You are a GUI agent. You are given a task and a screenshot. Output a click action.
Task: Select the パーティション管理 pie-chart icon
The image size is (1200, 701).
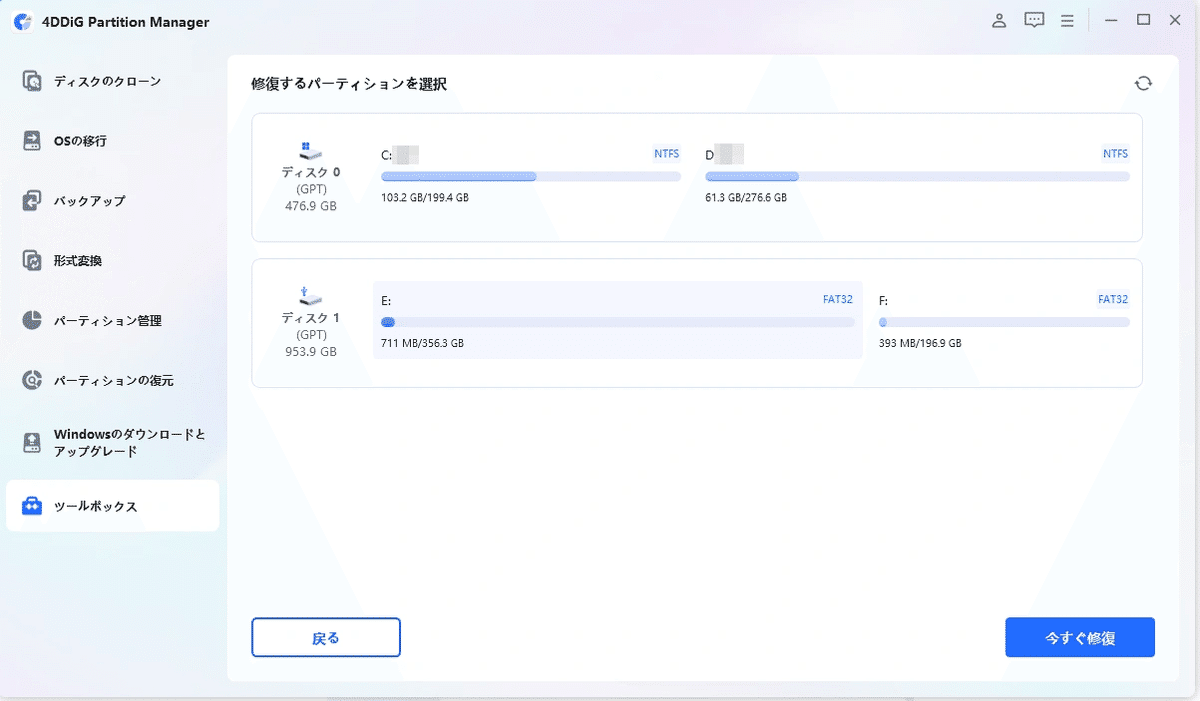click(33, 320)
